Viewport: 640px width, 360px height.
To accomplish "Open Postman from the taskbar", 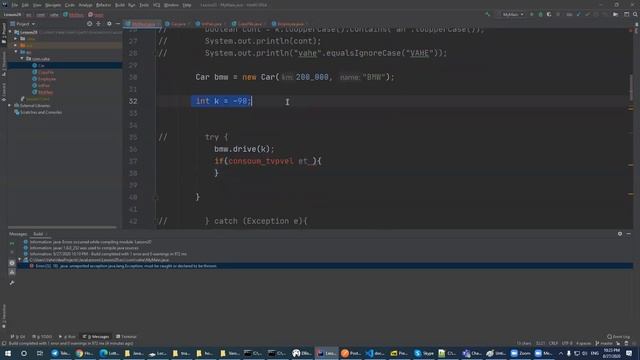I will [351, 353].
